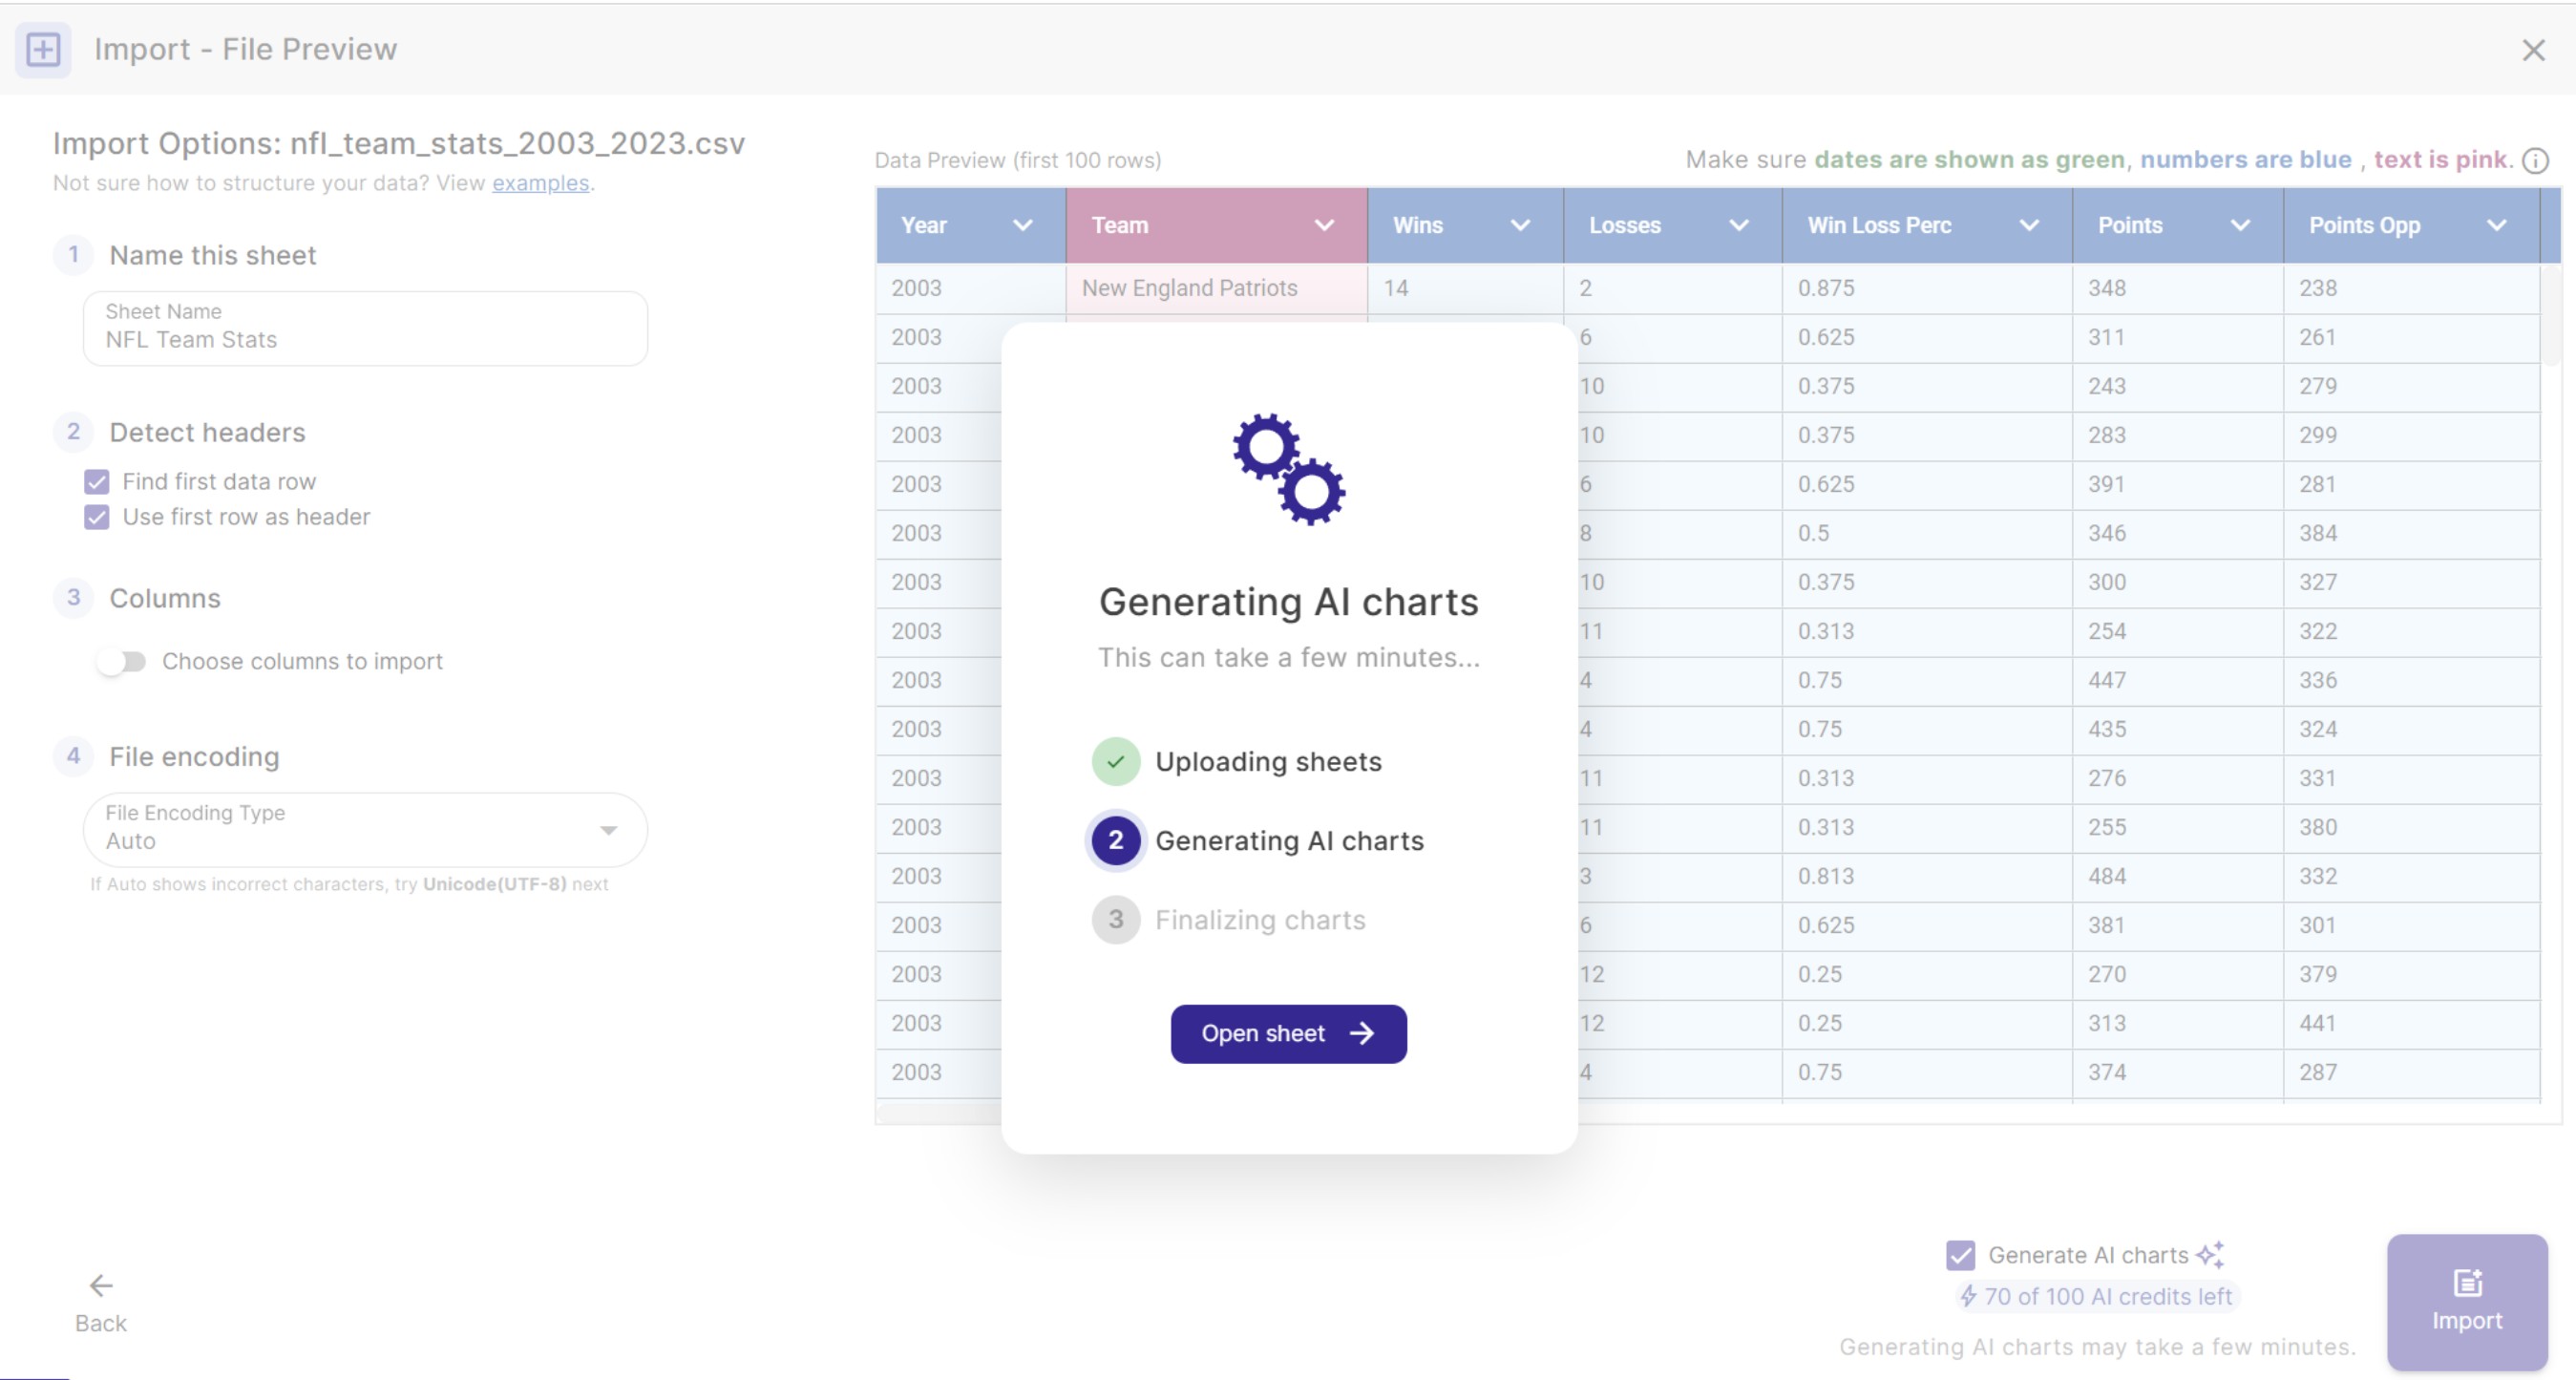Click the New England Patriots cell
The image size is (2576, 1380).
1216,288
